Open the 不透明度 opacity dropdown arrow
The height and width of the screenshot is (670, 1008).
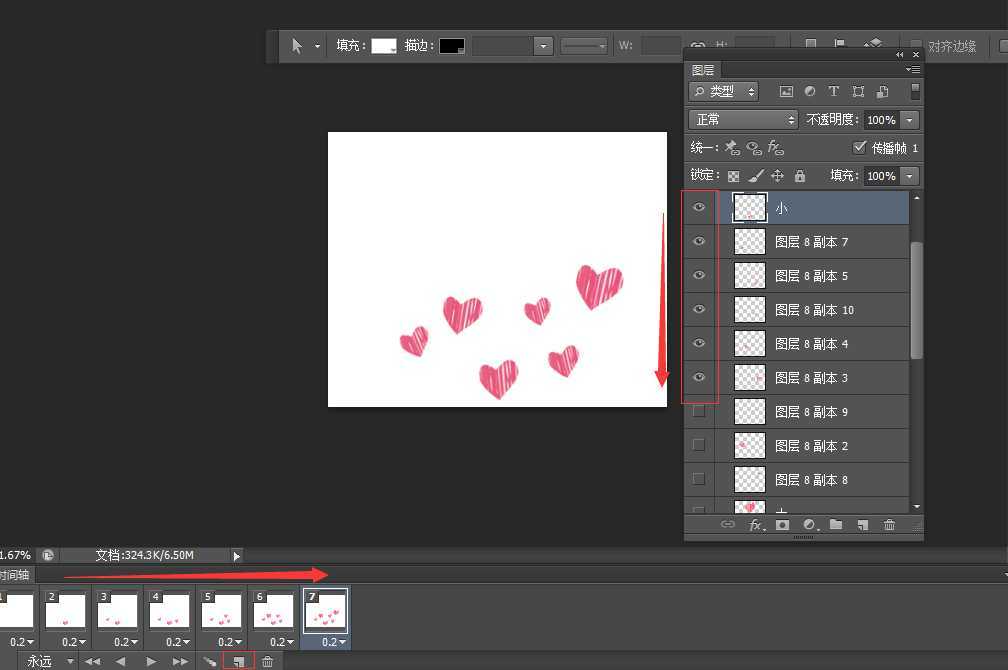click(x=909, y=119)
